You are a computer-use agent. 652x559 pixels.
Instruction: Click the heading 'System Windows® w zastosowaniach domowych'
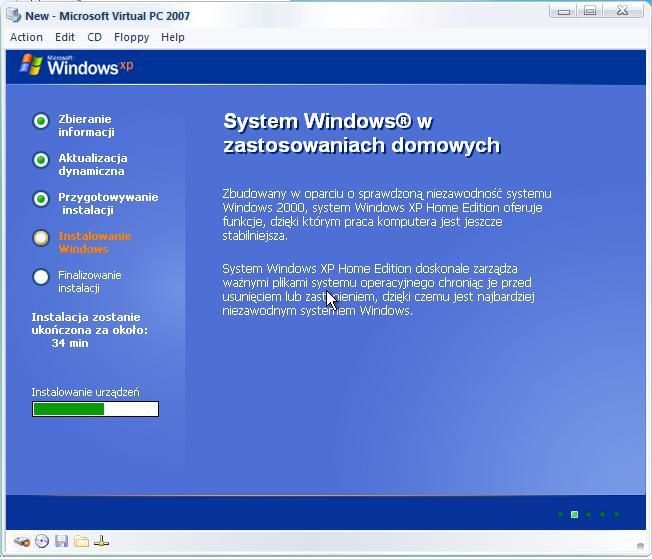tap(362, 133)
